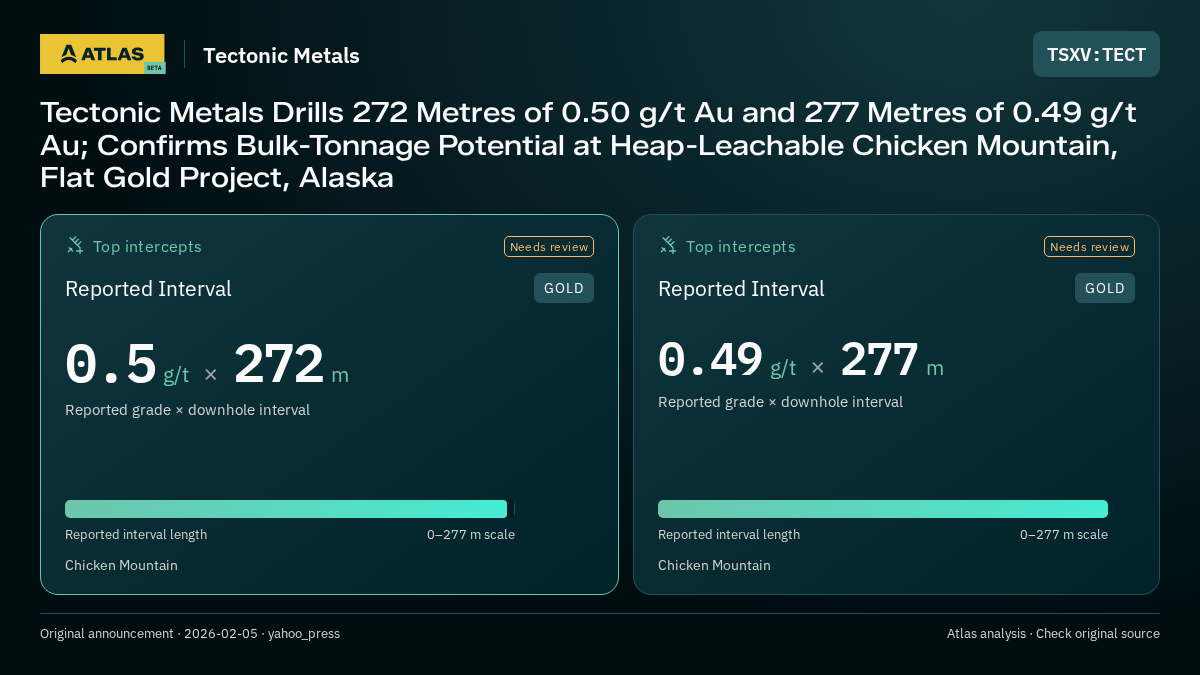Click Reported Interval heading in the 0.49 g/t card
Image resolution: width=1200 pixels, height=675 pixels.
[x=741, y=289]
